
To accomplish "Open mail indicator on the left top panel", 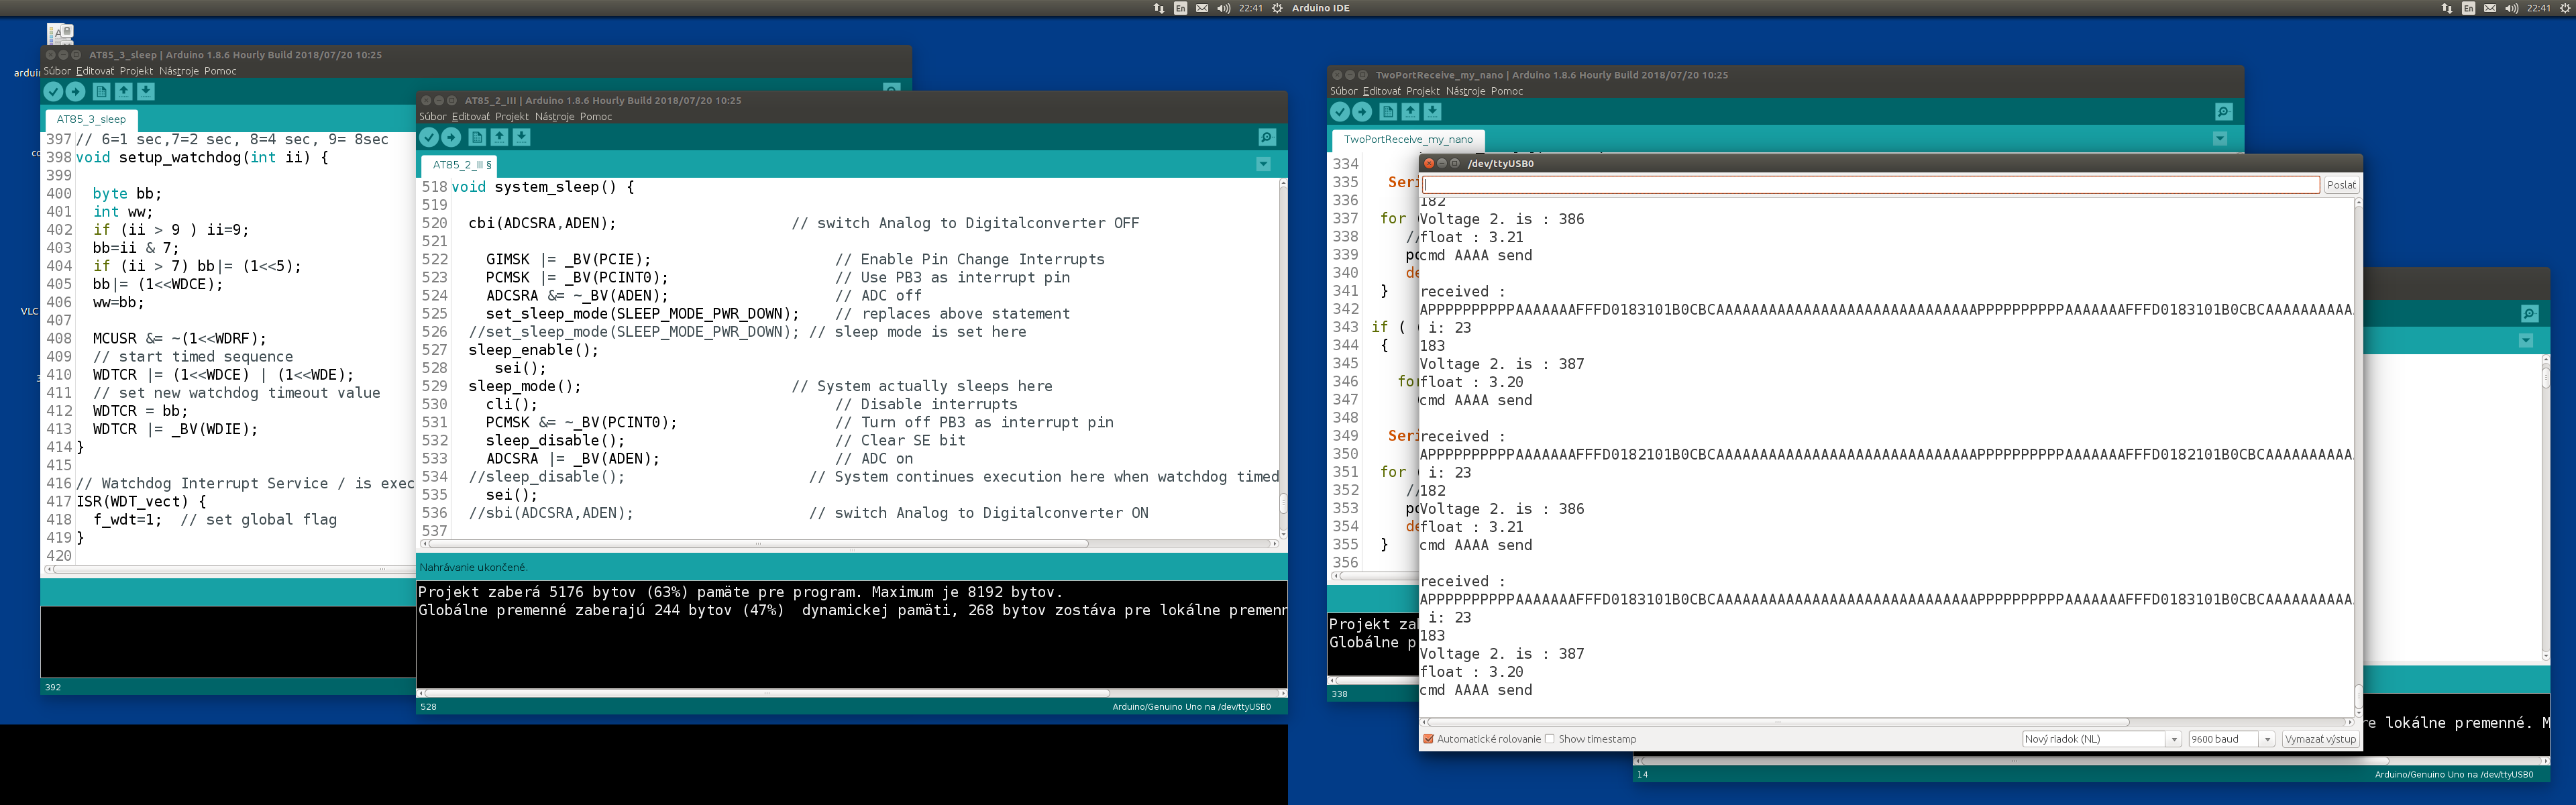I will click(1202, 8).
